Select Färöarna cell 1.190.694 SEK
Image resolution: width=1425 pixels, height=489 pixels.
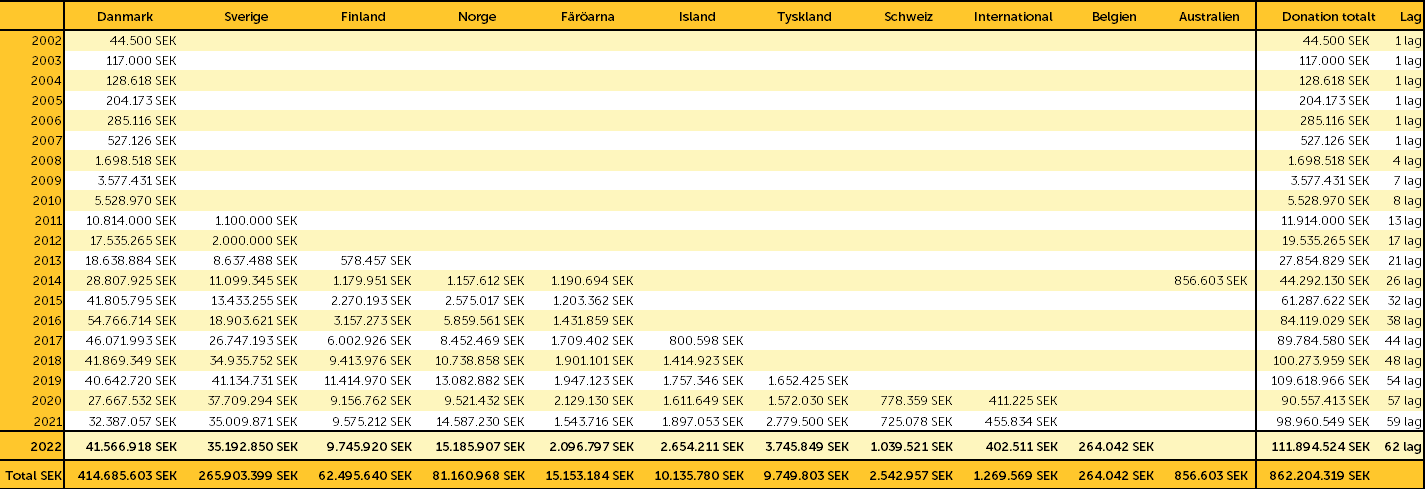(x=592, y=281)
